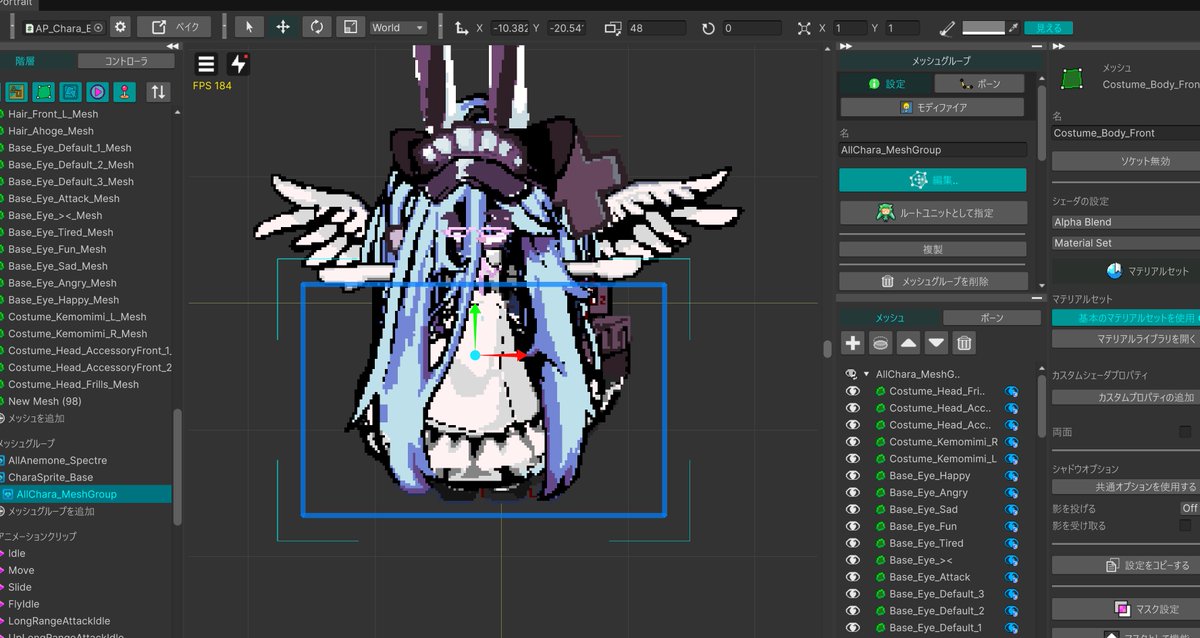This screenshot has height=638, width=1200.
Task: Hide Base_Eye_Sad with its eye icon
Action: pyautogui.click(x=853, y=509)
